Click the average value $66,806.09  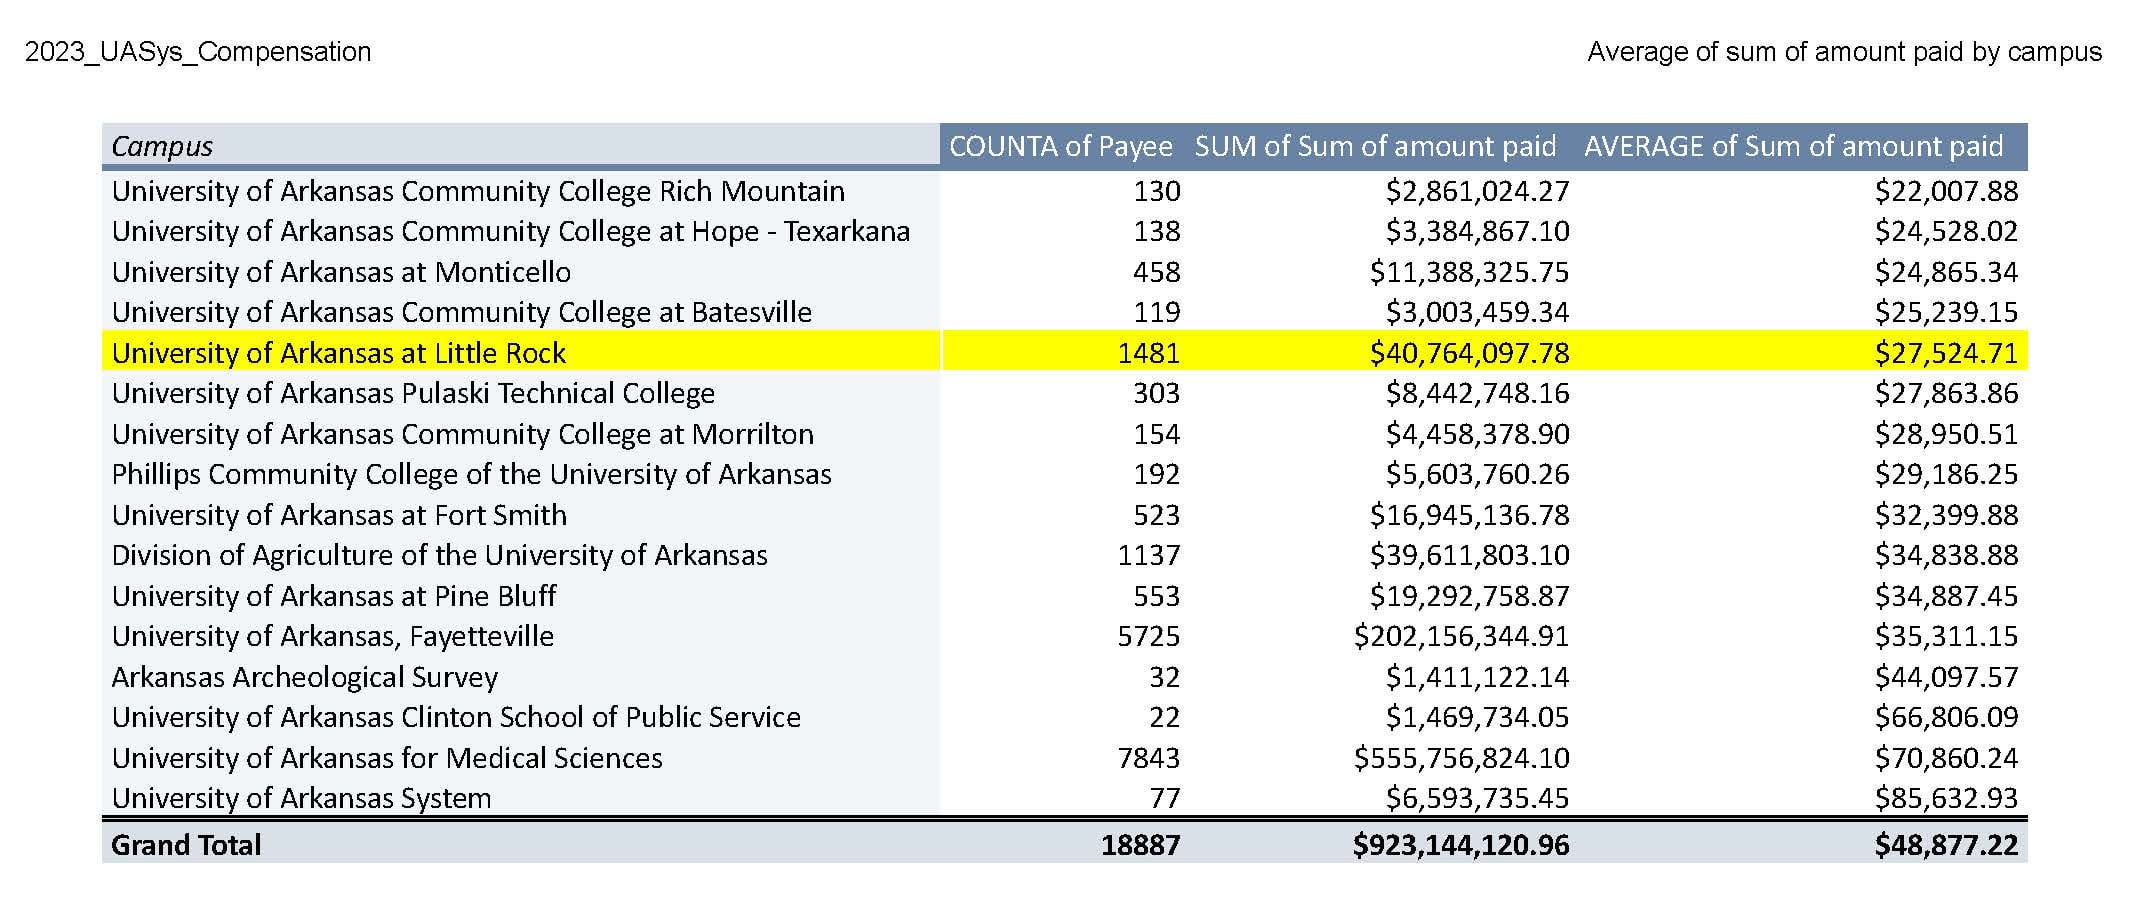pos(1946,717)
